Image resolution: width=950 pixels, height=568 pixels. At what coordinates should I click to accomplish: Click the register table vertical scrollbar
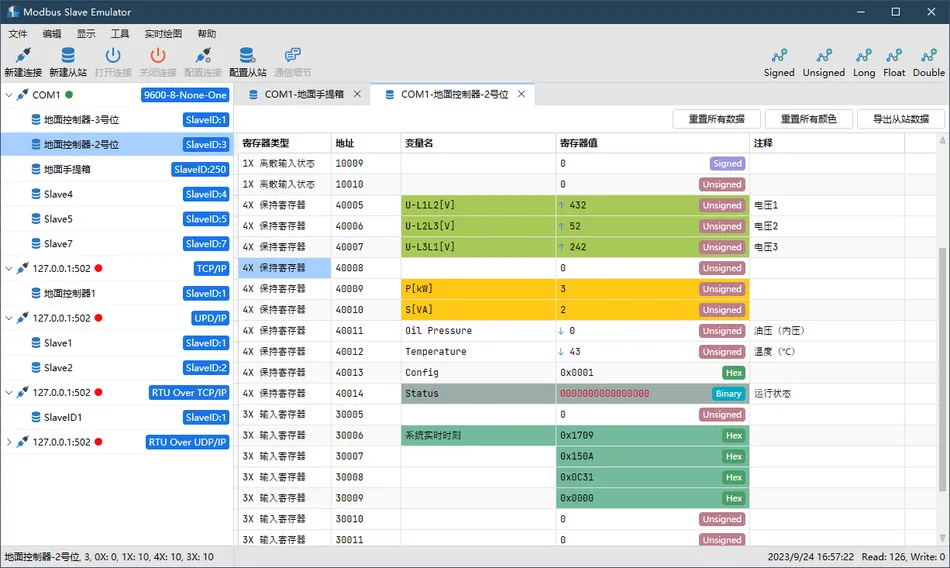point(942,369)
